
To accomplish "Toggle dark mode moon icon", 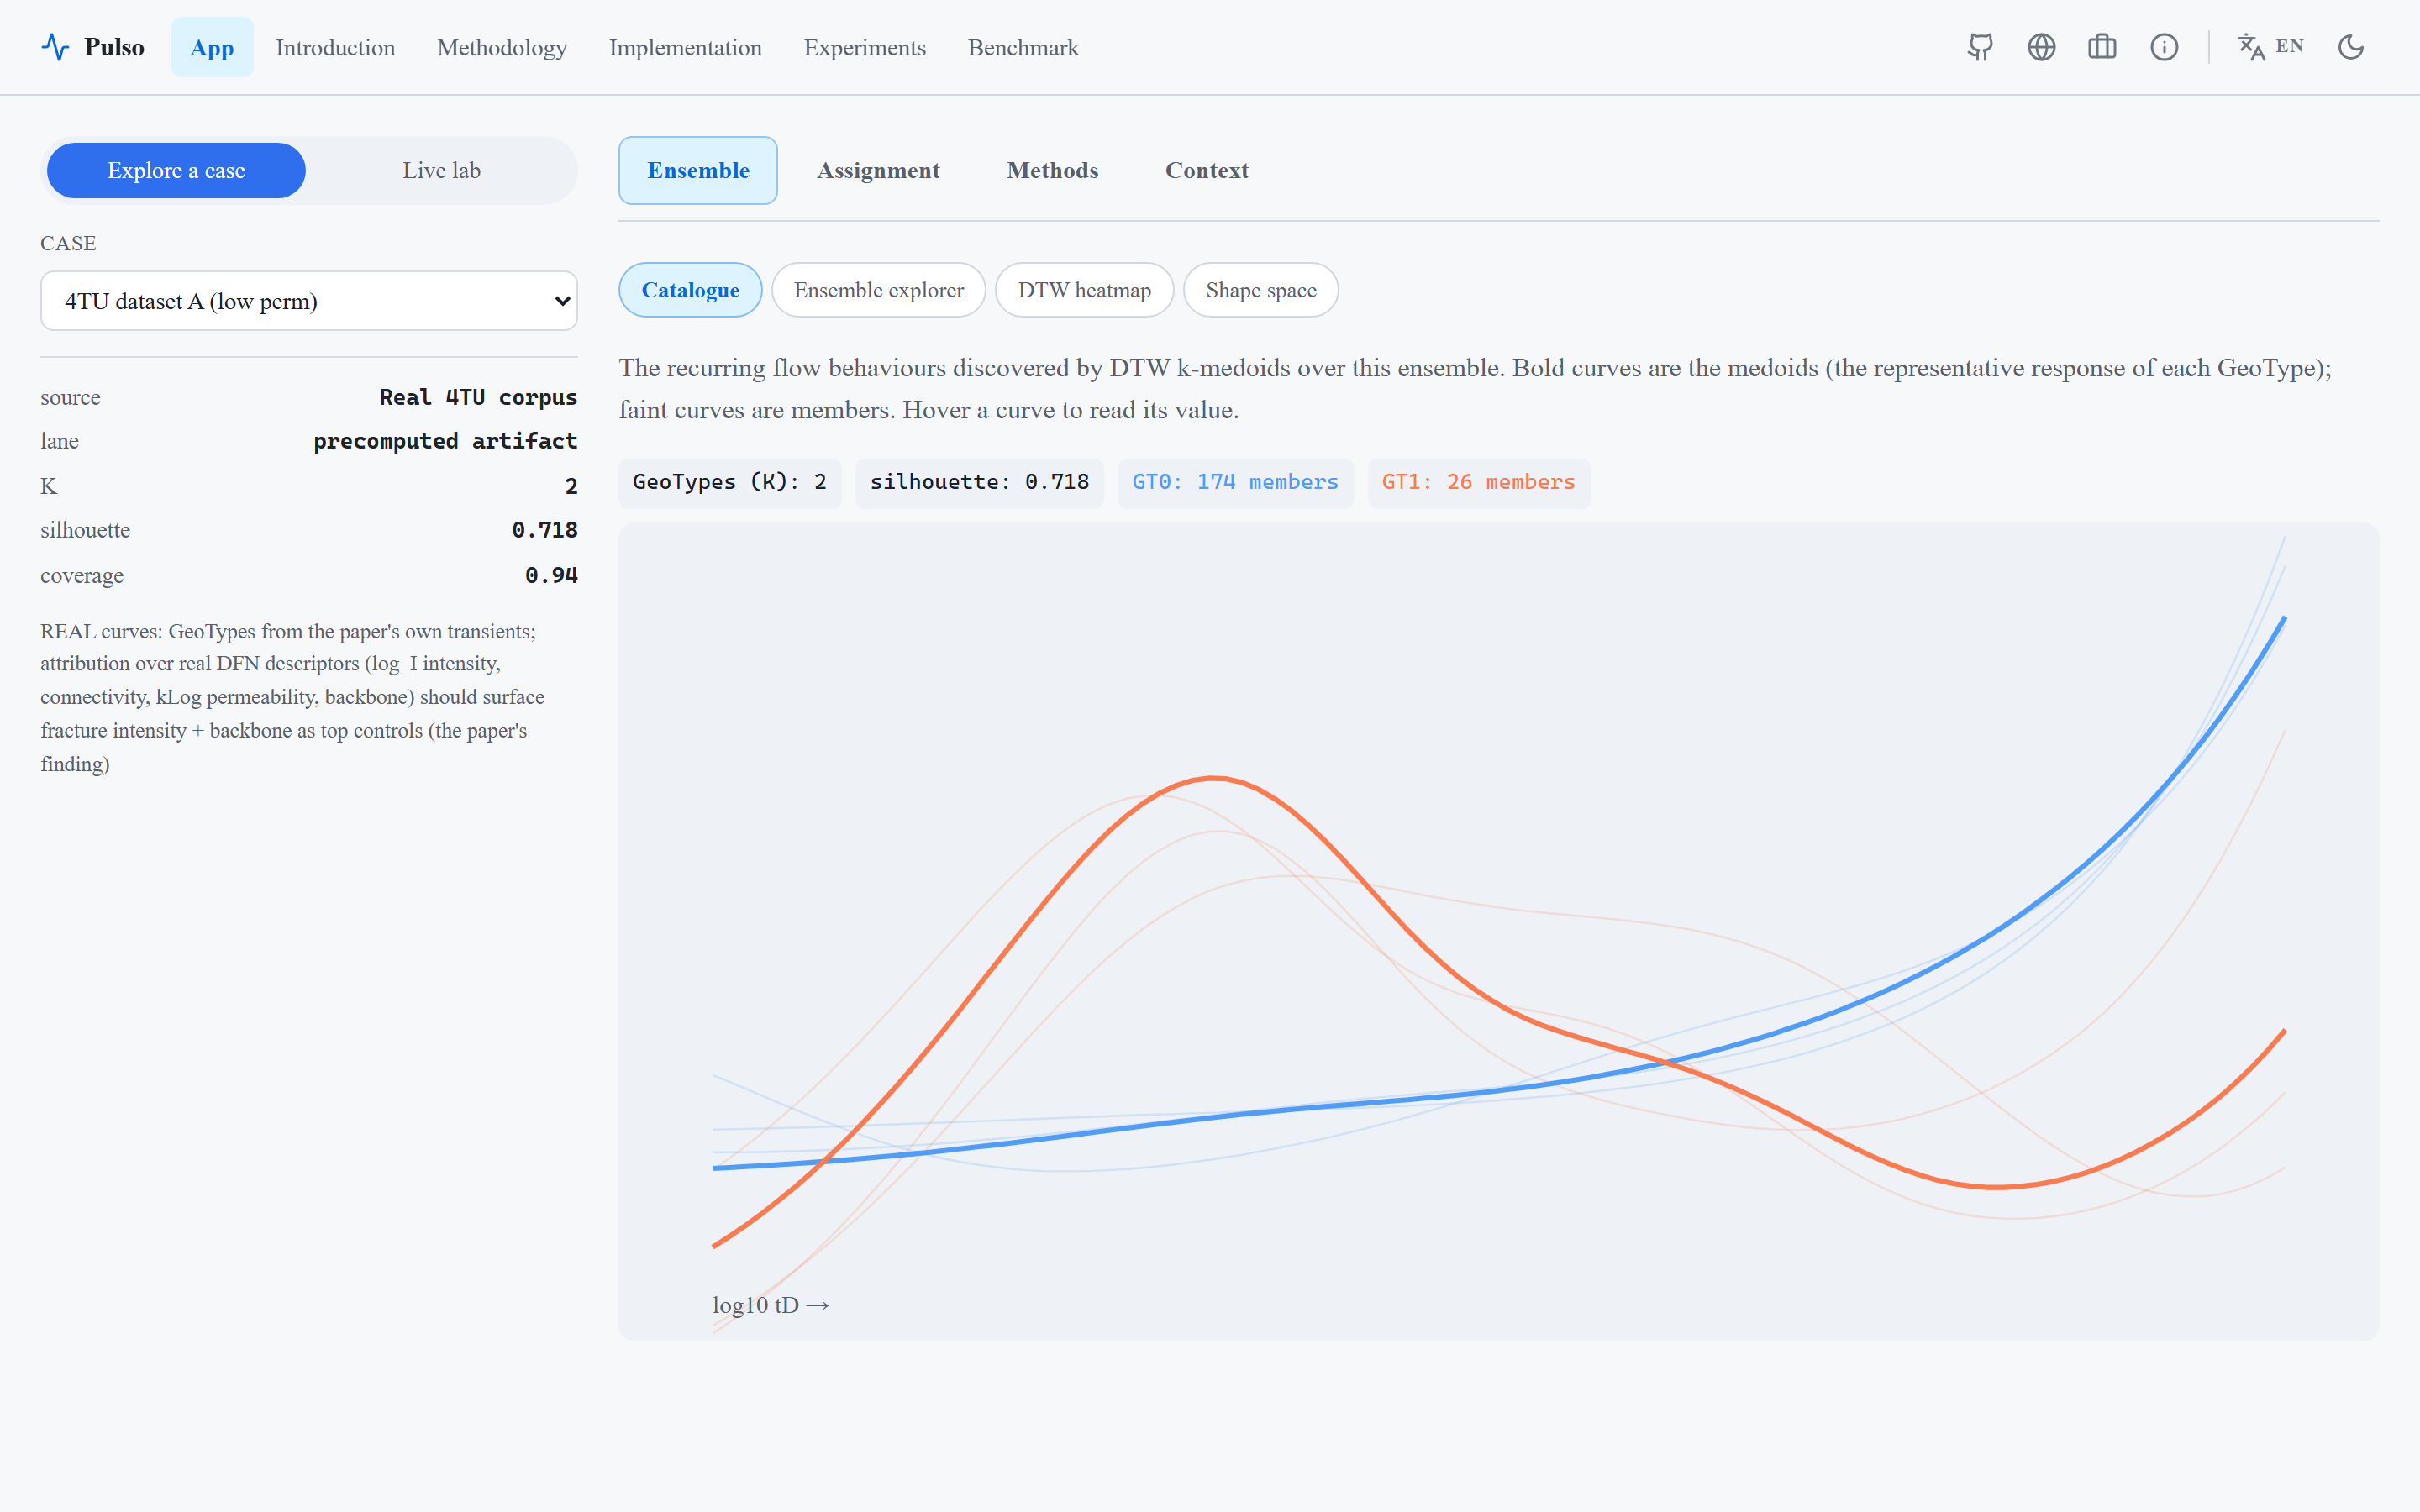I will click(x=2351, y=47).
